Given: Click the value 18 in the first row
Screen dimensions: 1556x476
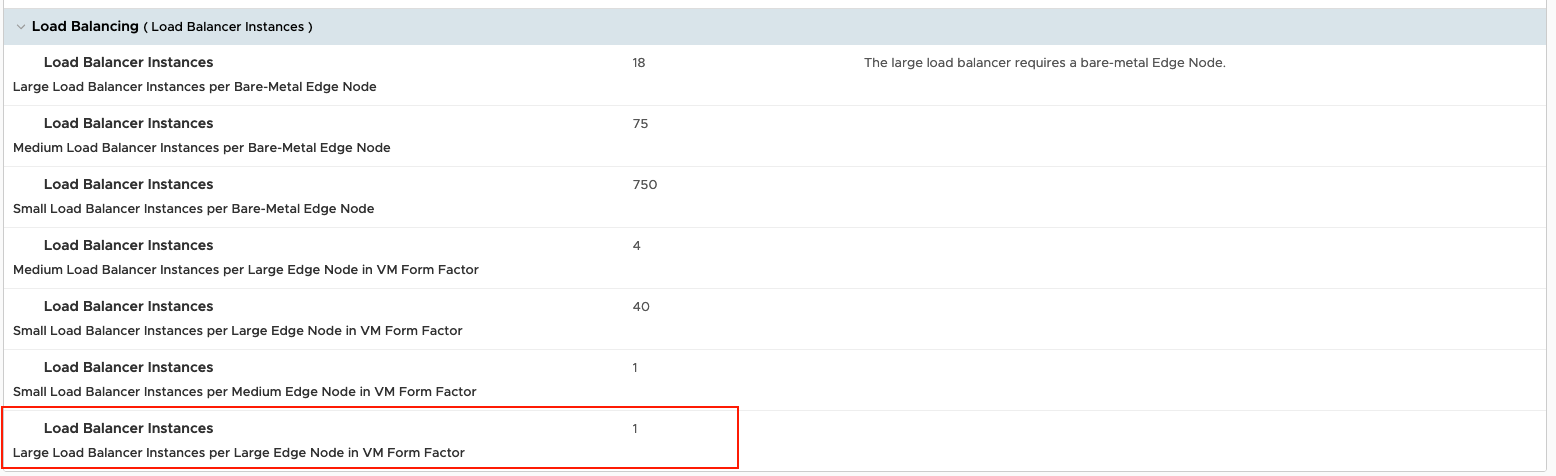Looking at the screenshot, I should pos(639,63).
